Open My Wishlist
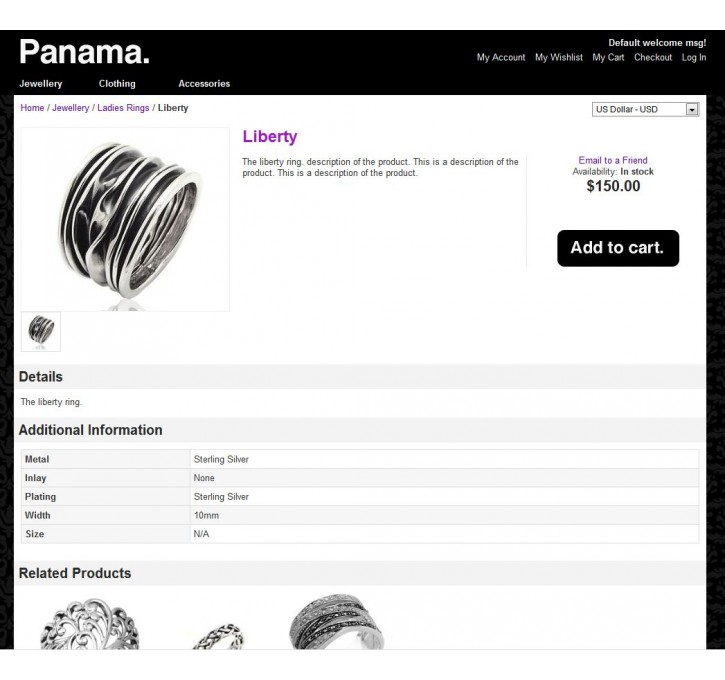Screen dimensions: 725x680 559,57
